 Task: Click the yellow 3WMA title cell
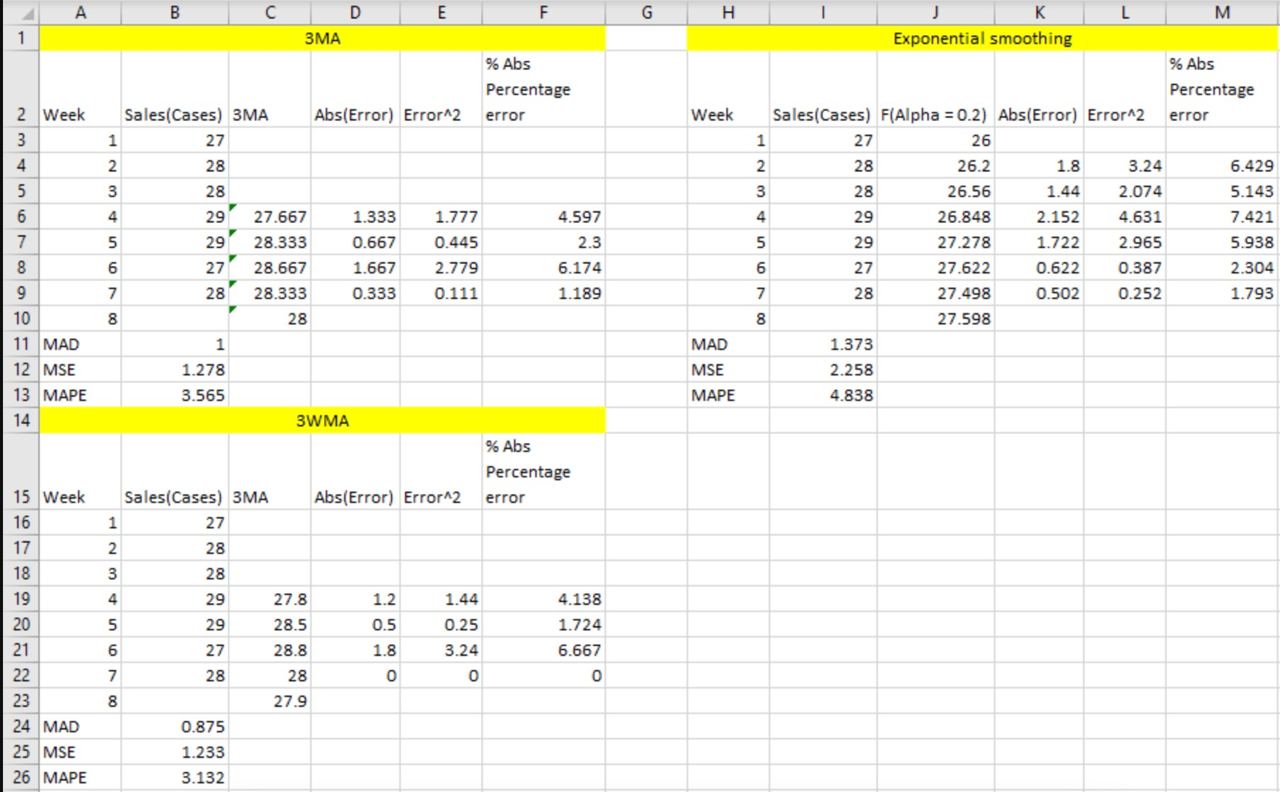point(323,421)
